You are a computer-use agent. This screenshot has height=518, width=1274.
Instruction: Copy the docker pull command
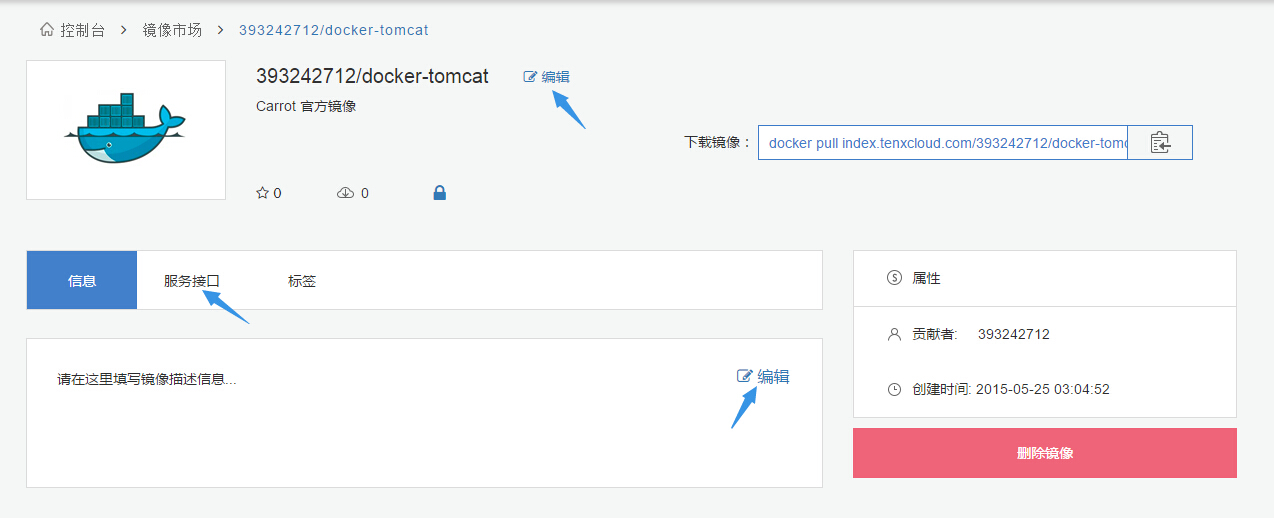click(1160, 142)
